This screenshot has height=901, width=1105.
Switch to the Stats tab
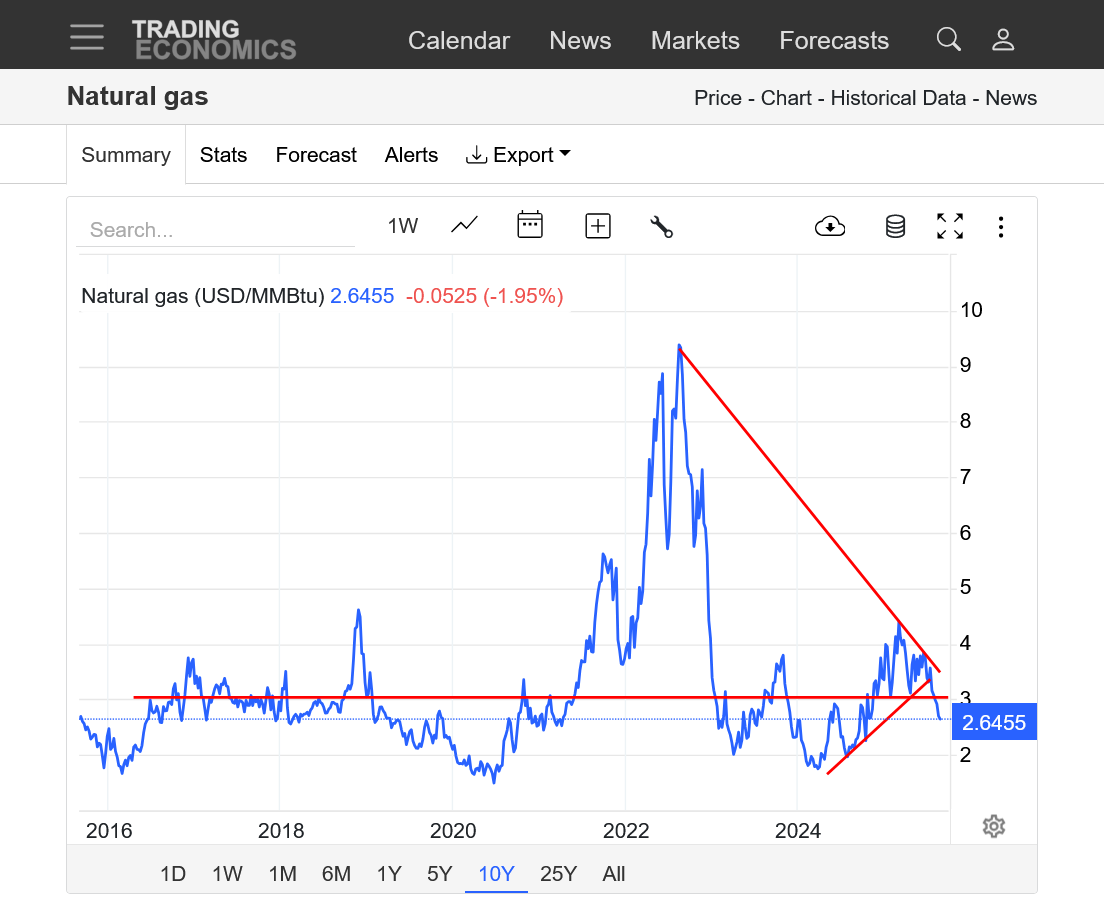pyautogui.click(x=223, y=155)
